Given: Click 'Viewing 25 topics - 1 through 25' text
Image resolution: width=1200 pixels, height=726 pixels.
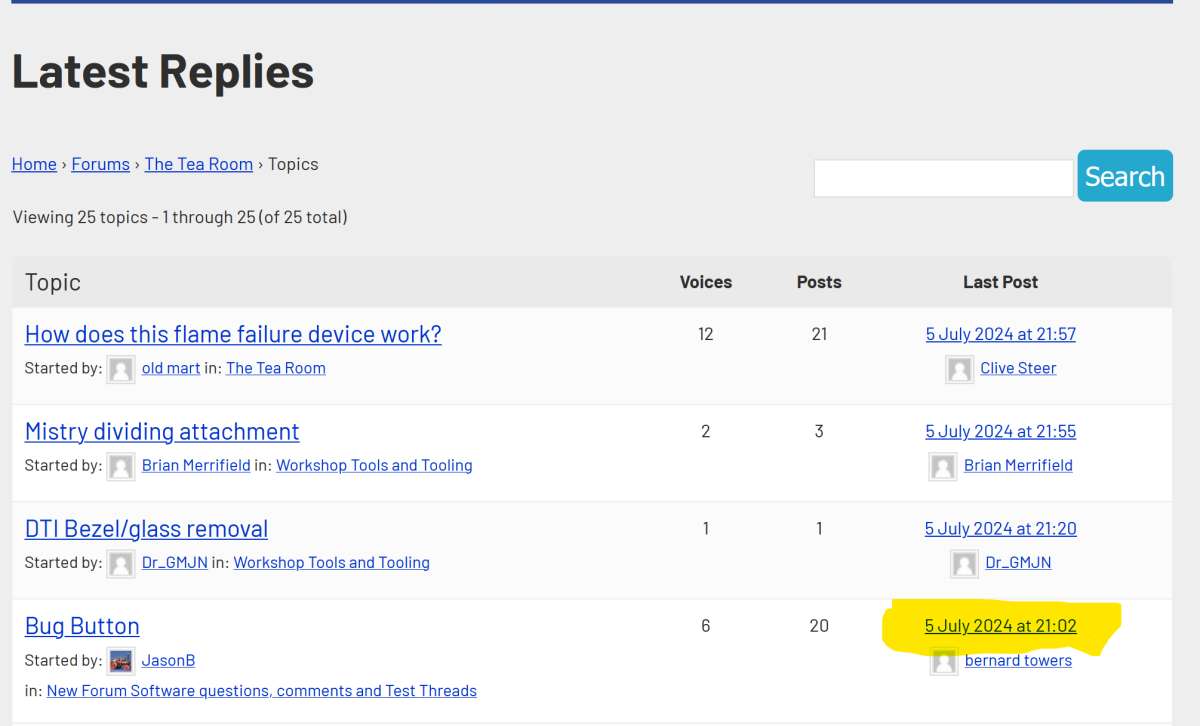Looking at the screenshot, I should (180, 217).
